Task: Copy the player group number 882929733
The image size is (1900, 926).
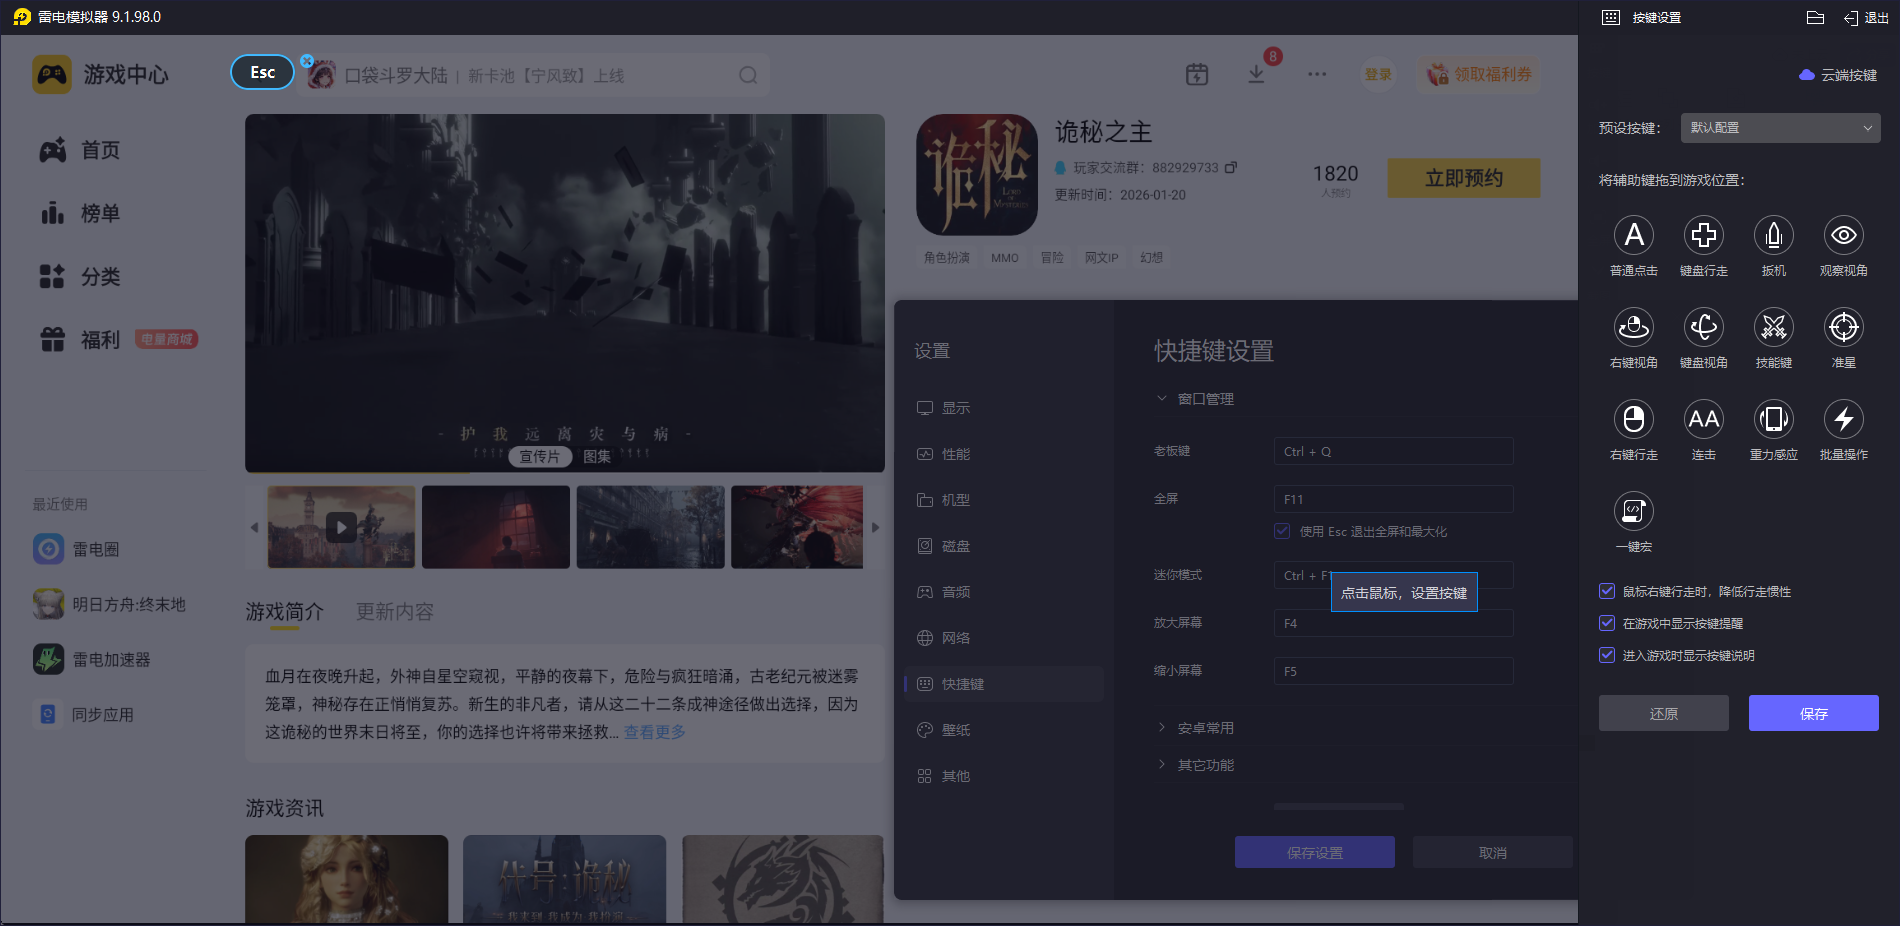Action: 1231,167
